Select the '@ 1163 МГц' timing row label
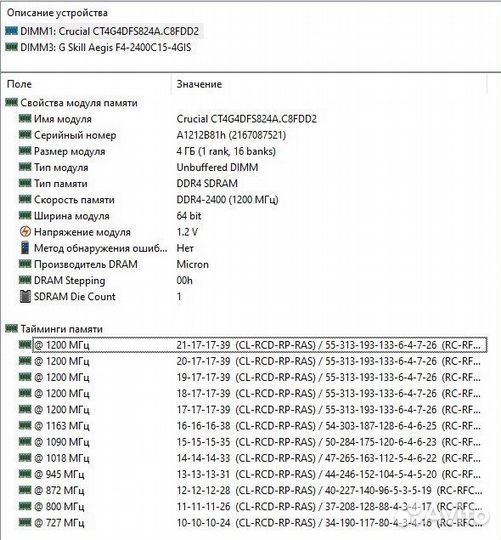Image resolution: width=501 pixels, height=540 pixels. click(62, 426)
